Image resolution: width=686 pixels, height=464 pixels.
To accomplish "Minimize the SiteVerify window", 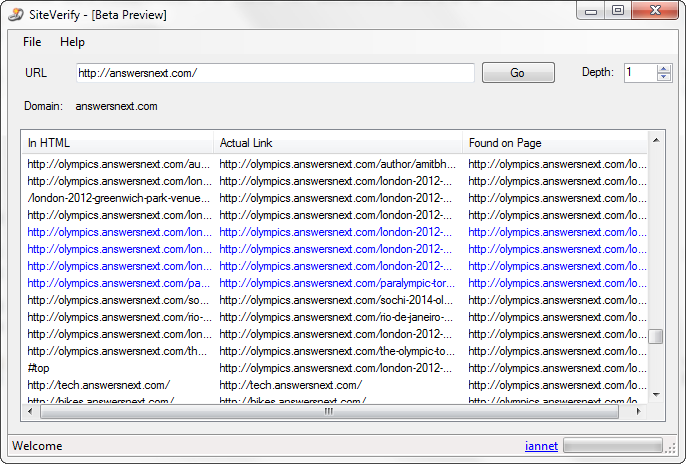I will pyautogui.click(x=591, y=11).
